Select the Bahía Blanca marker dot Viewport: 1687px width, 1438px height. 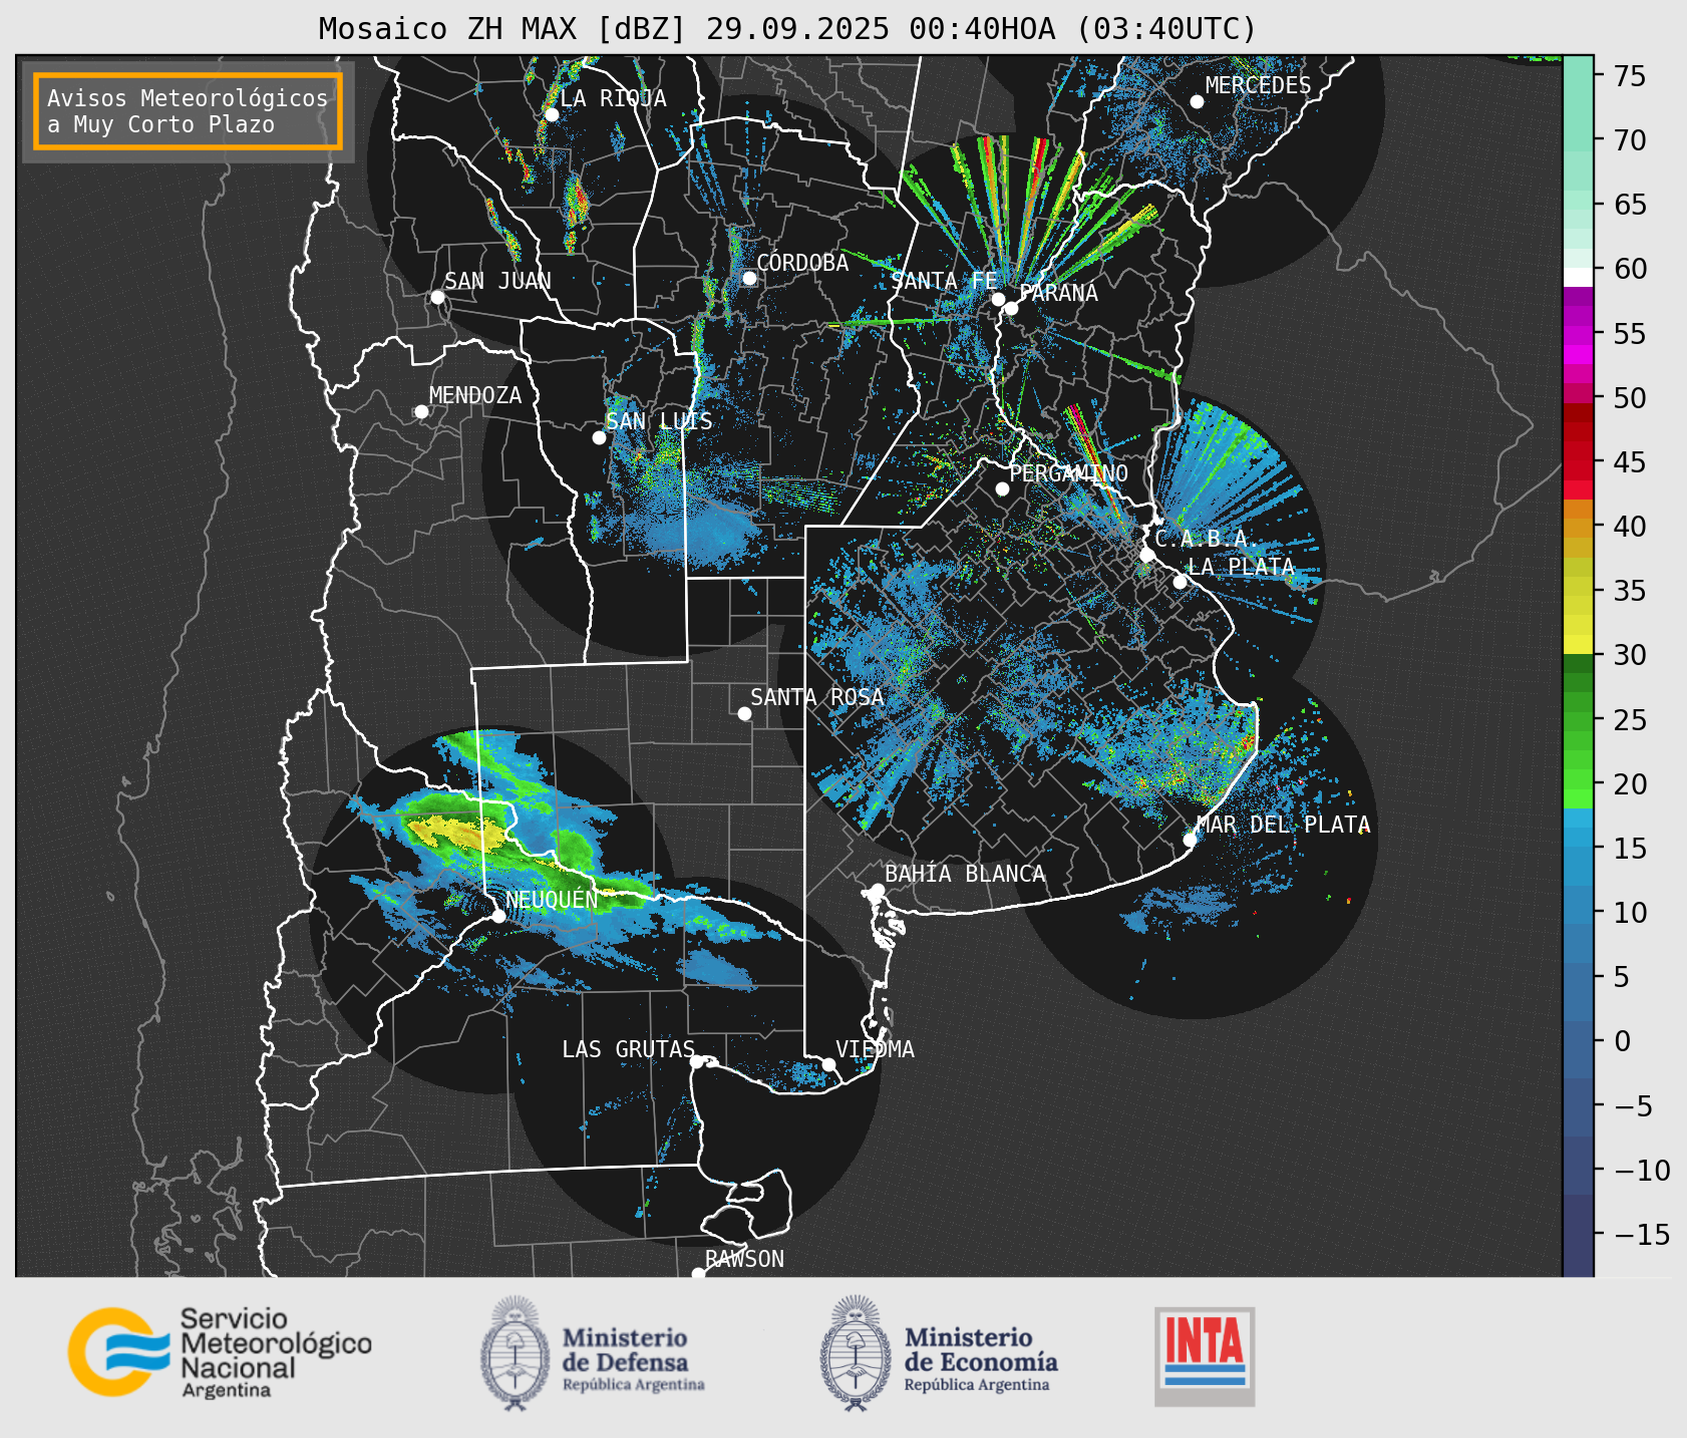pos(877,890)
